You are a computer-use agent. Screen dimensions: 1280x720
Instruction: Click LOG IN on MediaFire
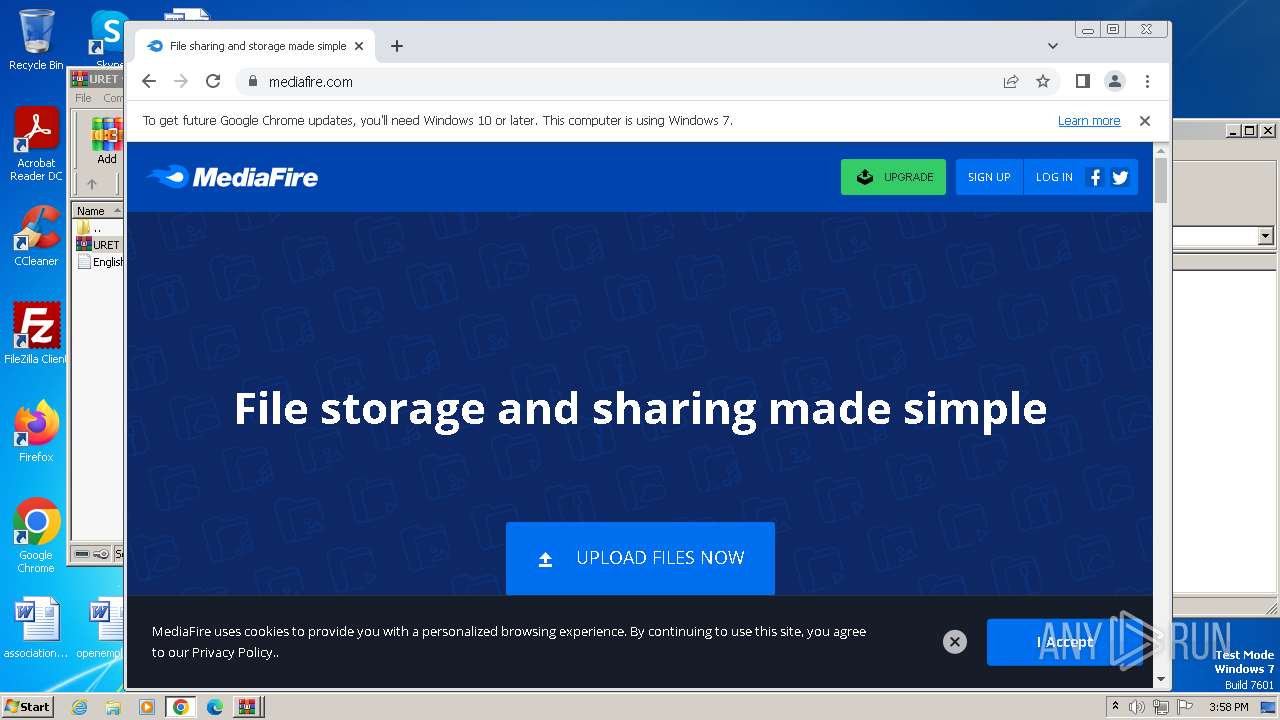tap(1054, 177)
